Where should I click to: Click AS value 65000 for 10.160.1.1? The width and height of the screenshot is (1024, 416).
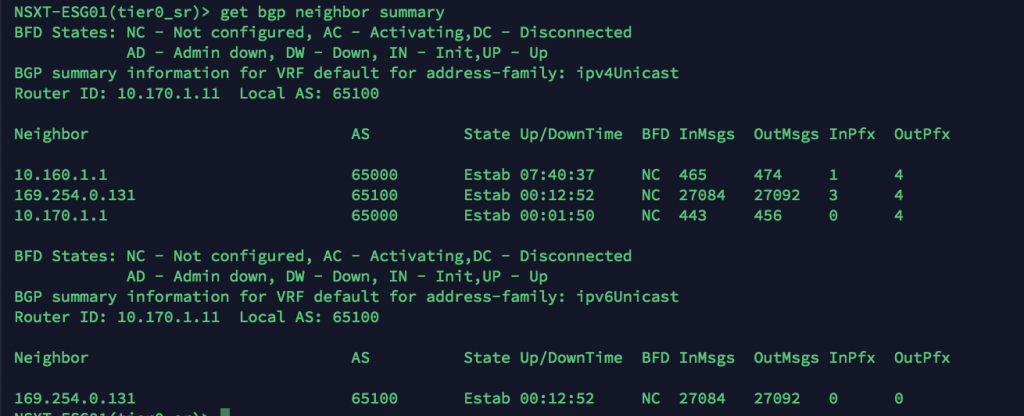click(x=374, y=175)
